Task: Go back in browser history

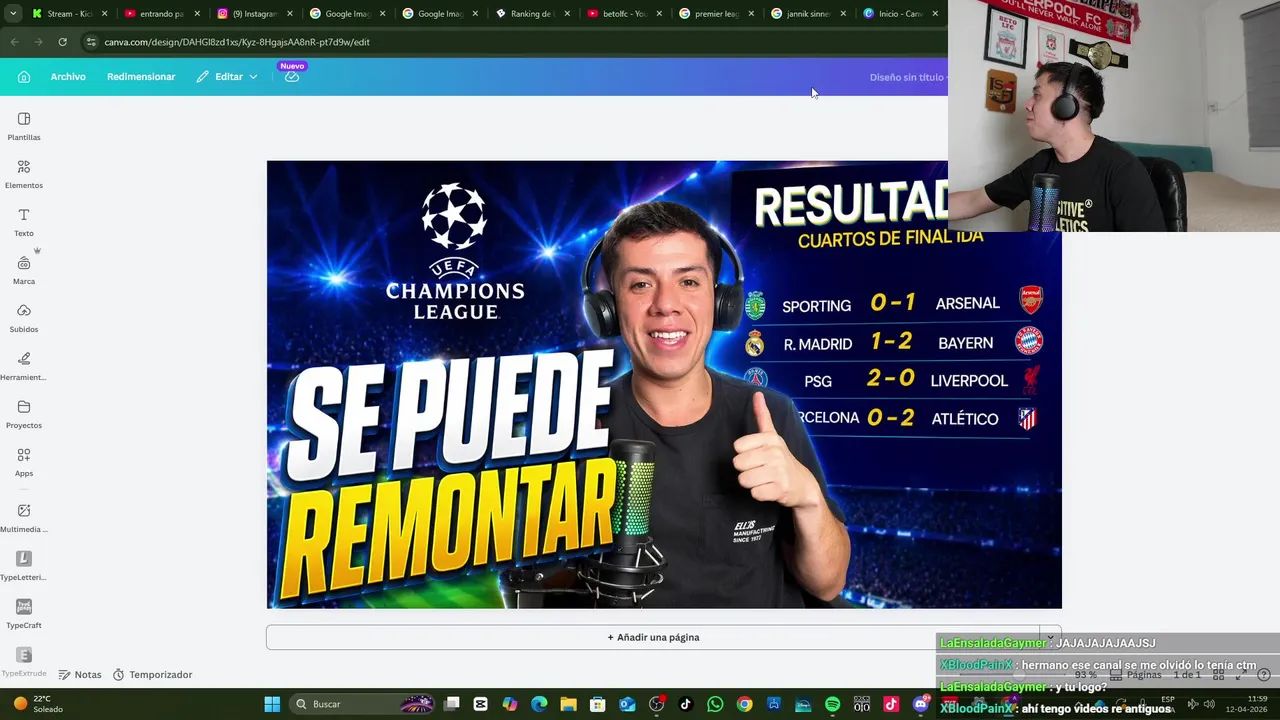Action: coord(14,42)
